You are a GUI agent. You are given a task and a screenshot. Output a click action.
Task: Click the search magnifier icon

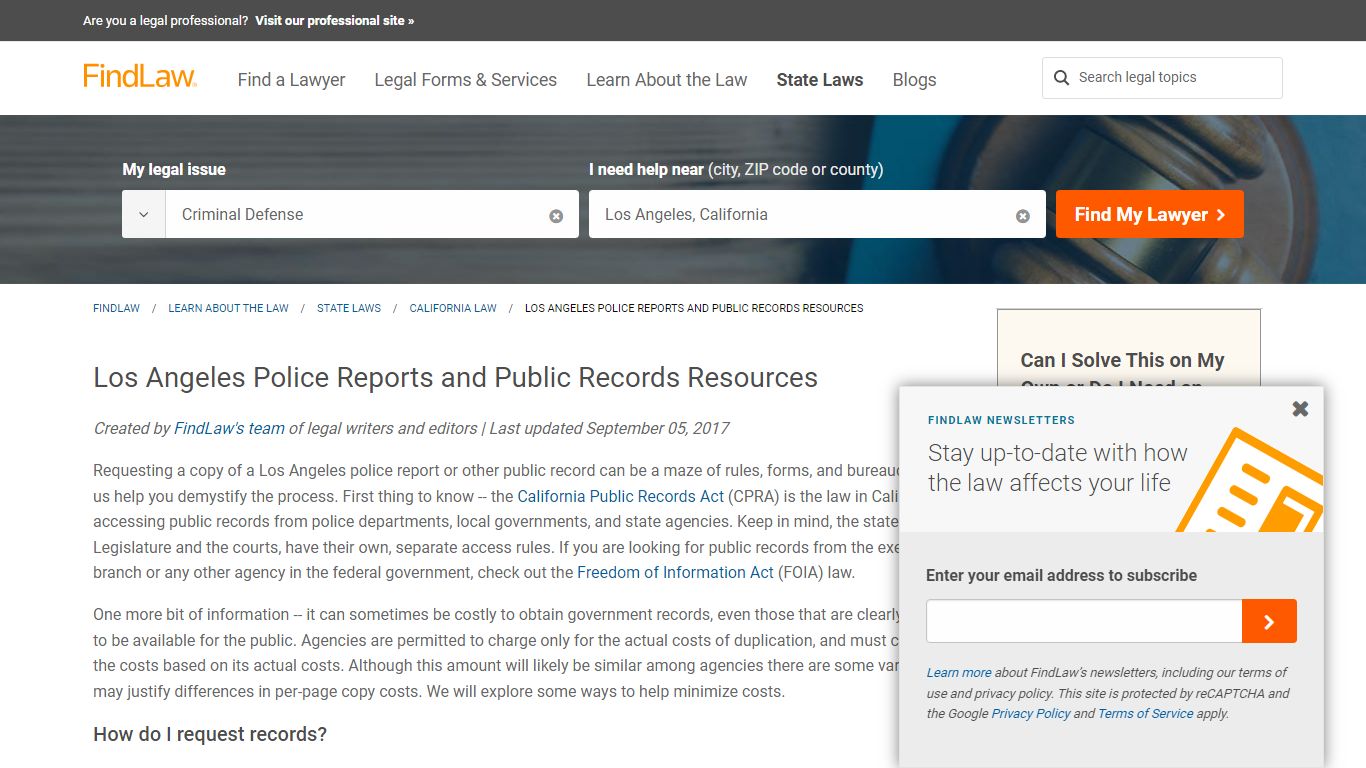coord(1062,78)
